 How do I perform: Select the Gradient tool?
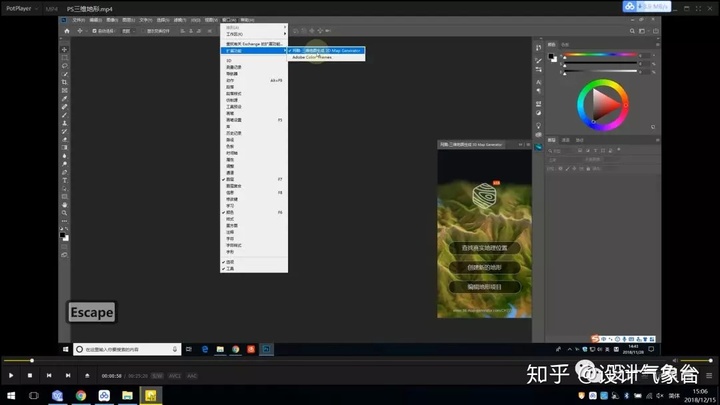click(64, 148)
